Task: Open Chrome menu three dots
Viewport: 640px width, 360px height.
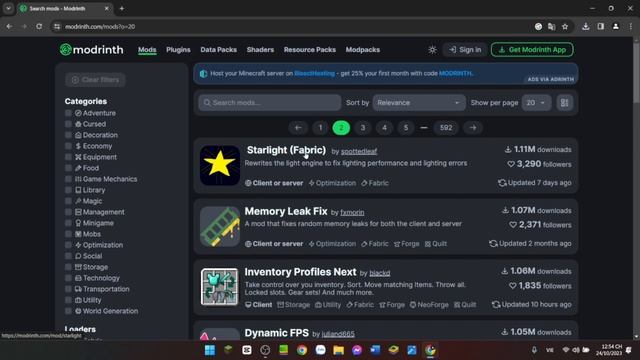Action: click(631, 27)
